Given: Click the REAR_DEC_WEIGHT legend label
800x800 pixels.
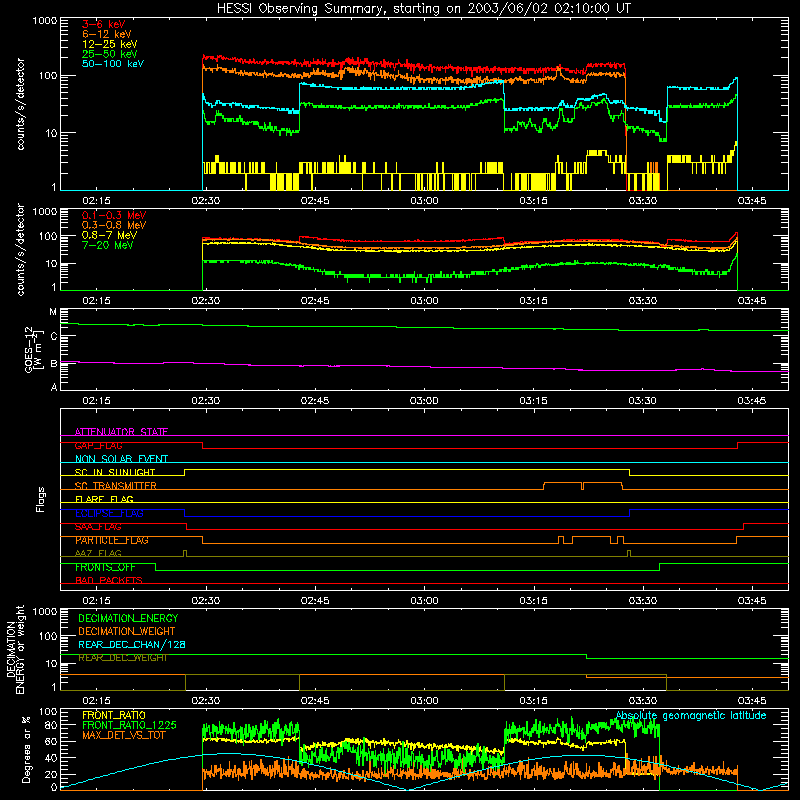Looking at the screenshot, I should pyautogui.click(x=122, y=658).
